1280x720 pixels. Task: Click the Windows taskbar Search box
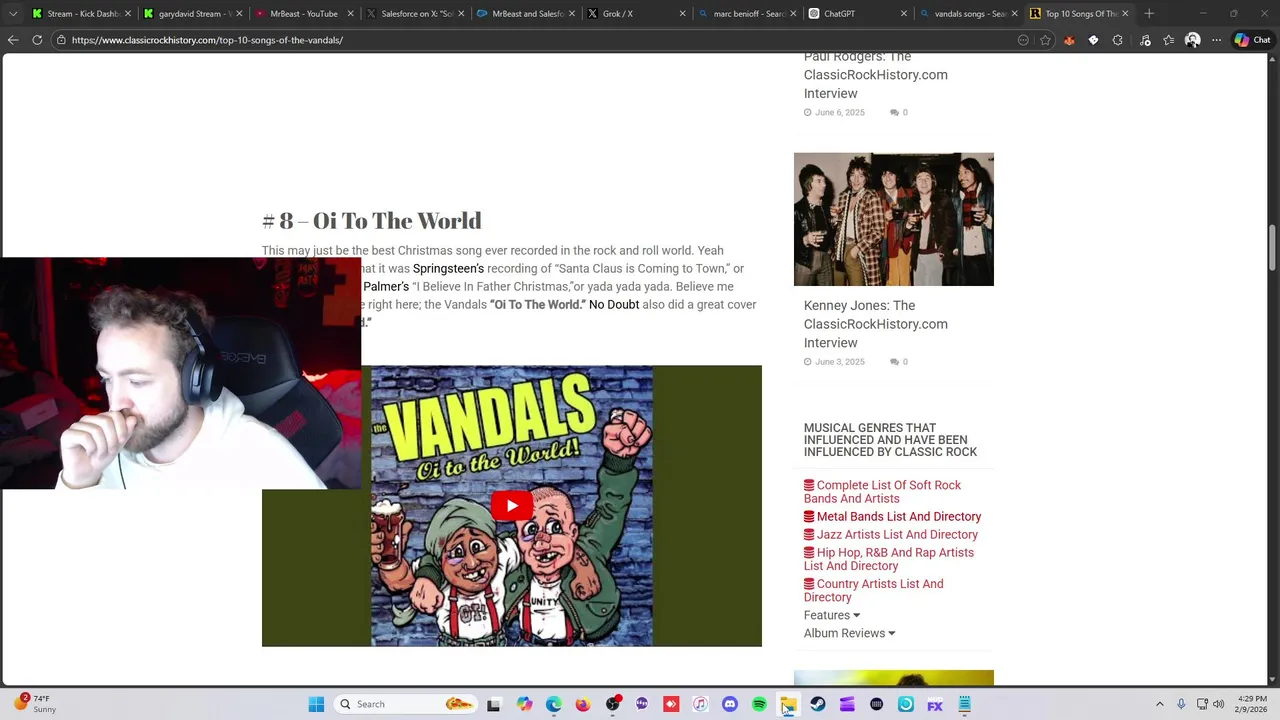click(405, 704)
